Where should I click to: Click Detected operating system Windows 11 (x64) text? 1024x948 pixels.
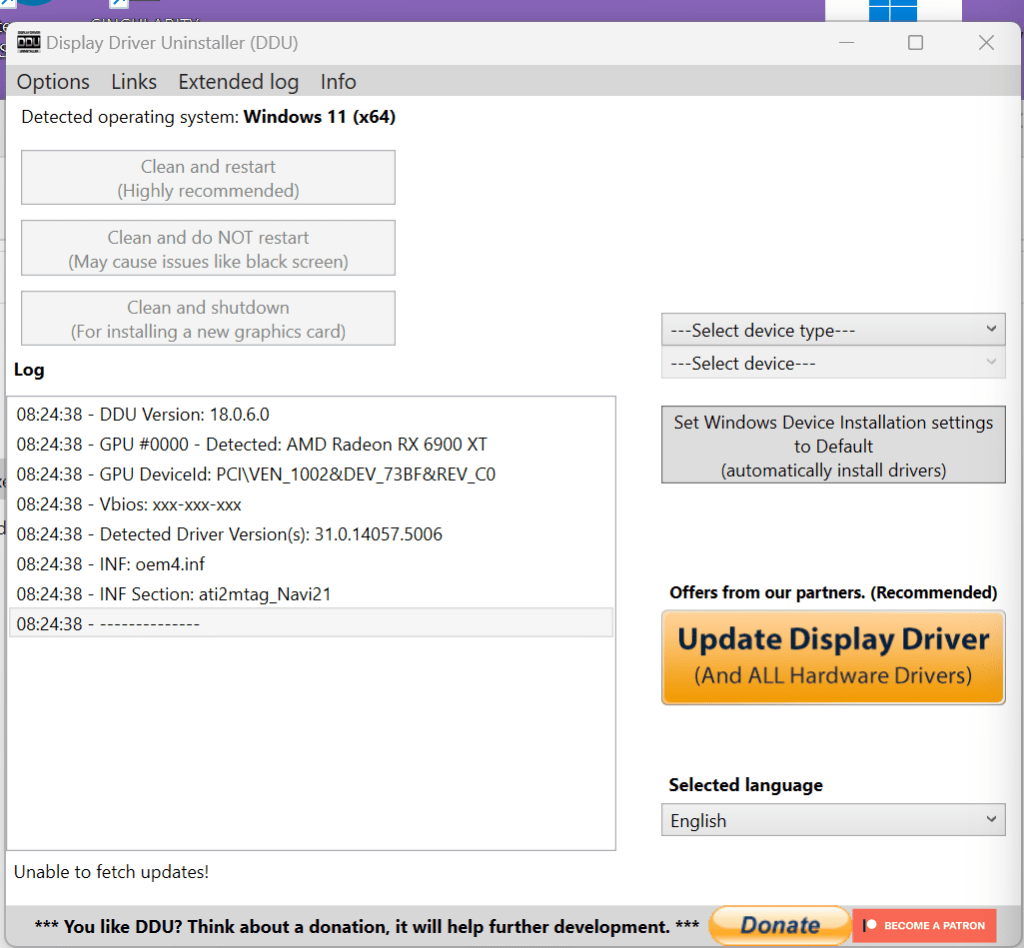pos(208,117)
